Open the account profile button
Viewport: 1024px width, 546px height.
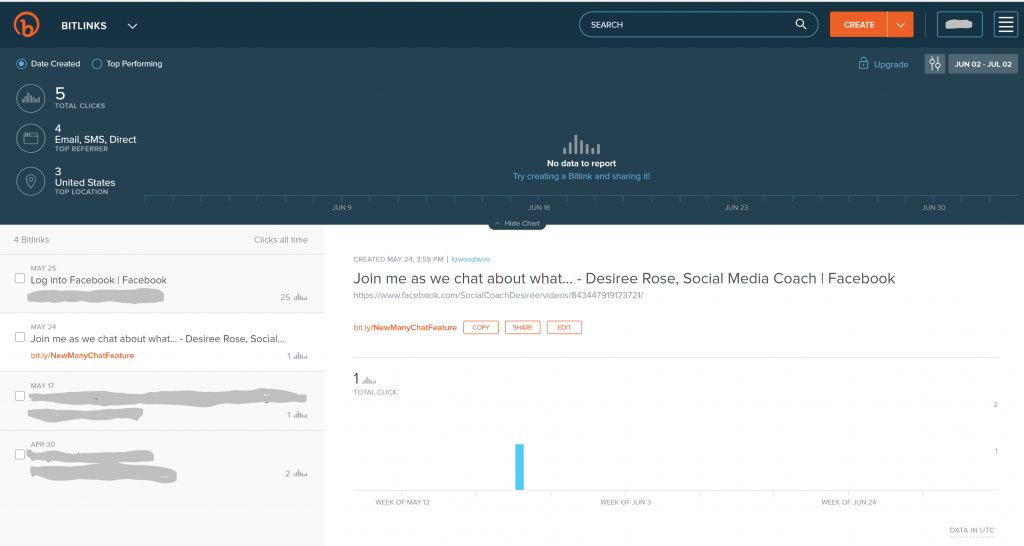click(x=959, y=25)
